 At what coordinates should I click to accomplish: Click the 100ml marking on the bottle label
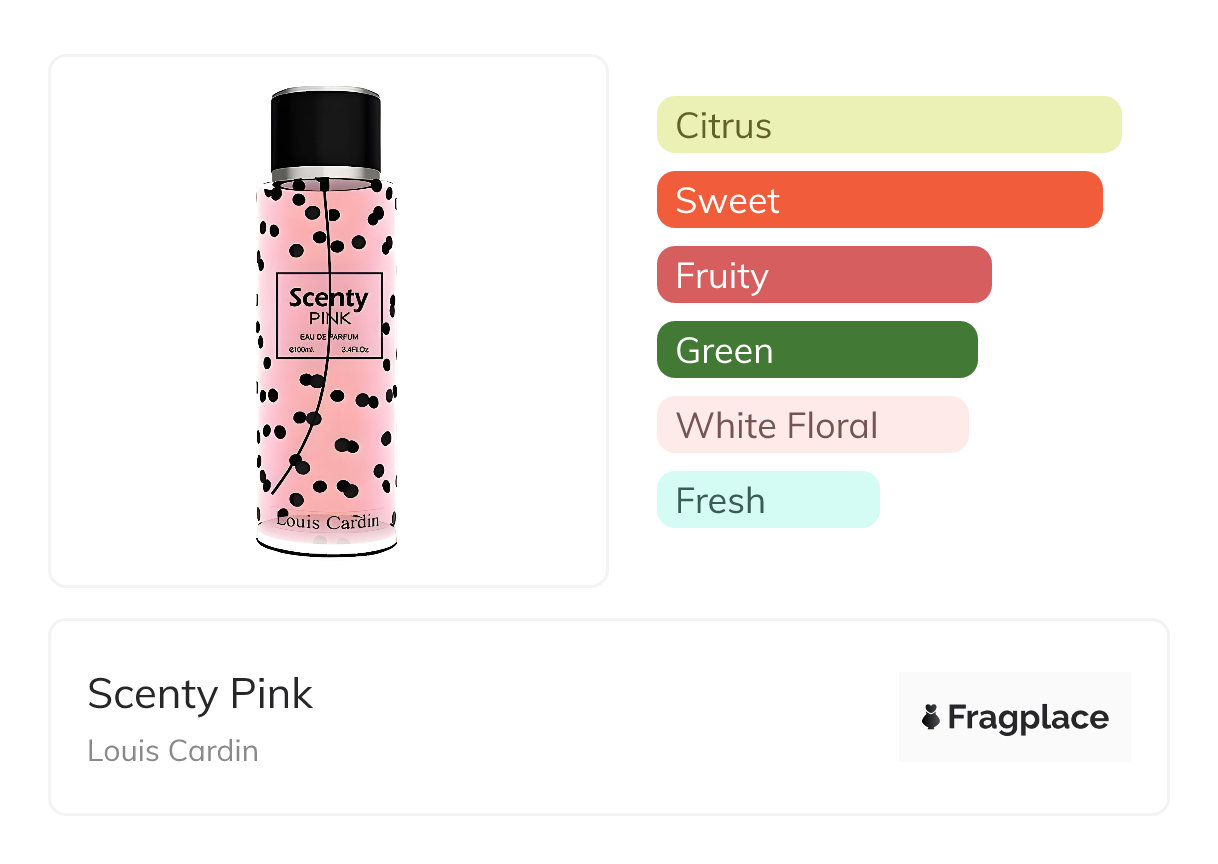pos(302,349)
